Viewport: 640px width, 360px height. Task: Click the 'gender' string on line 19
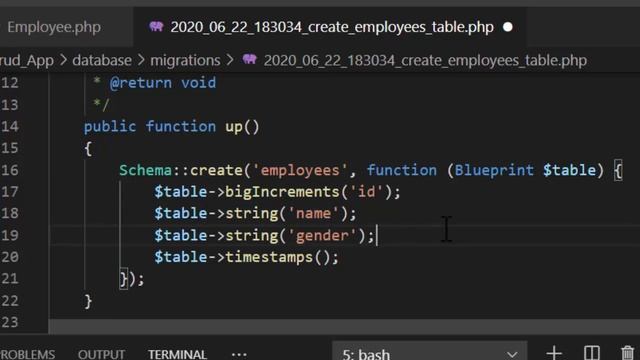point(322,235)
